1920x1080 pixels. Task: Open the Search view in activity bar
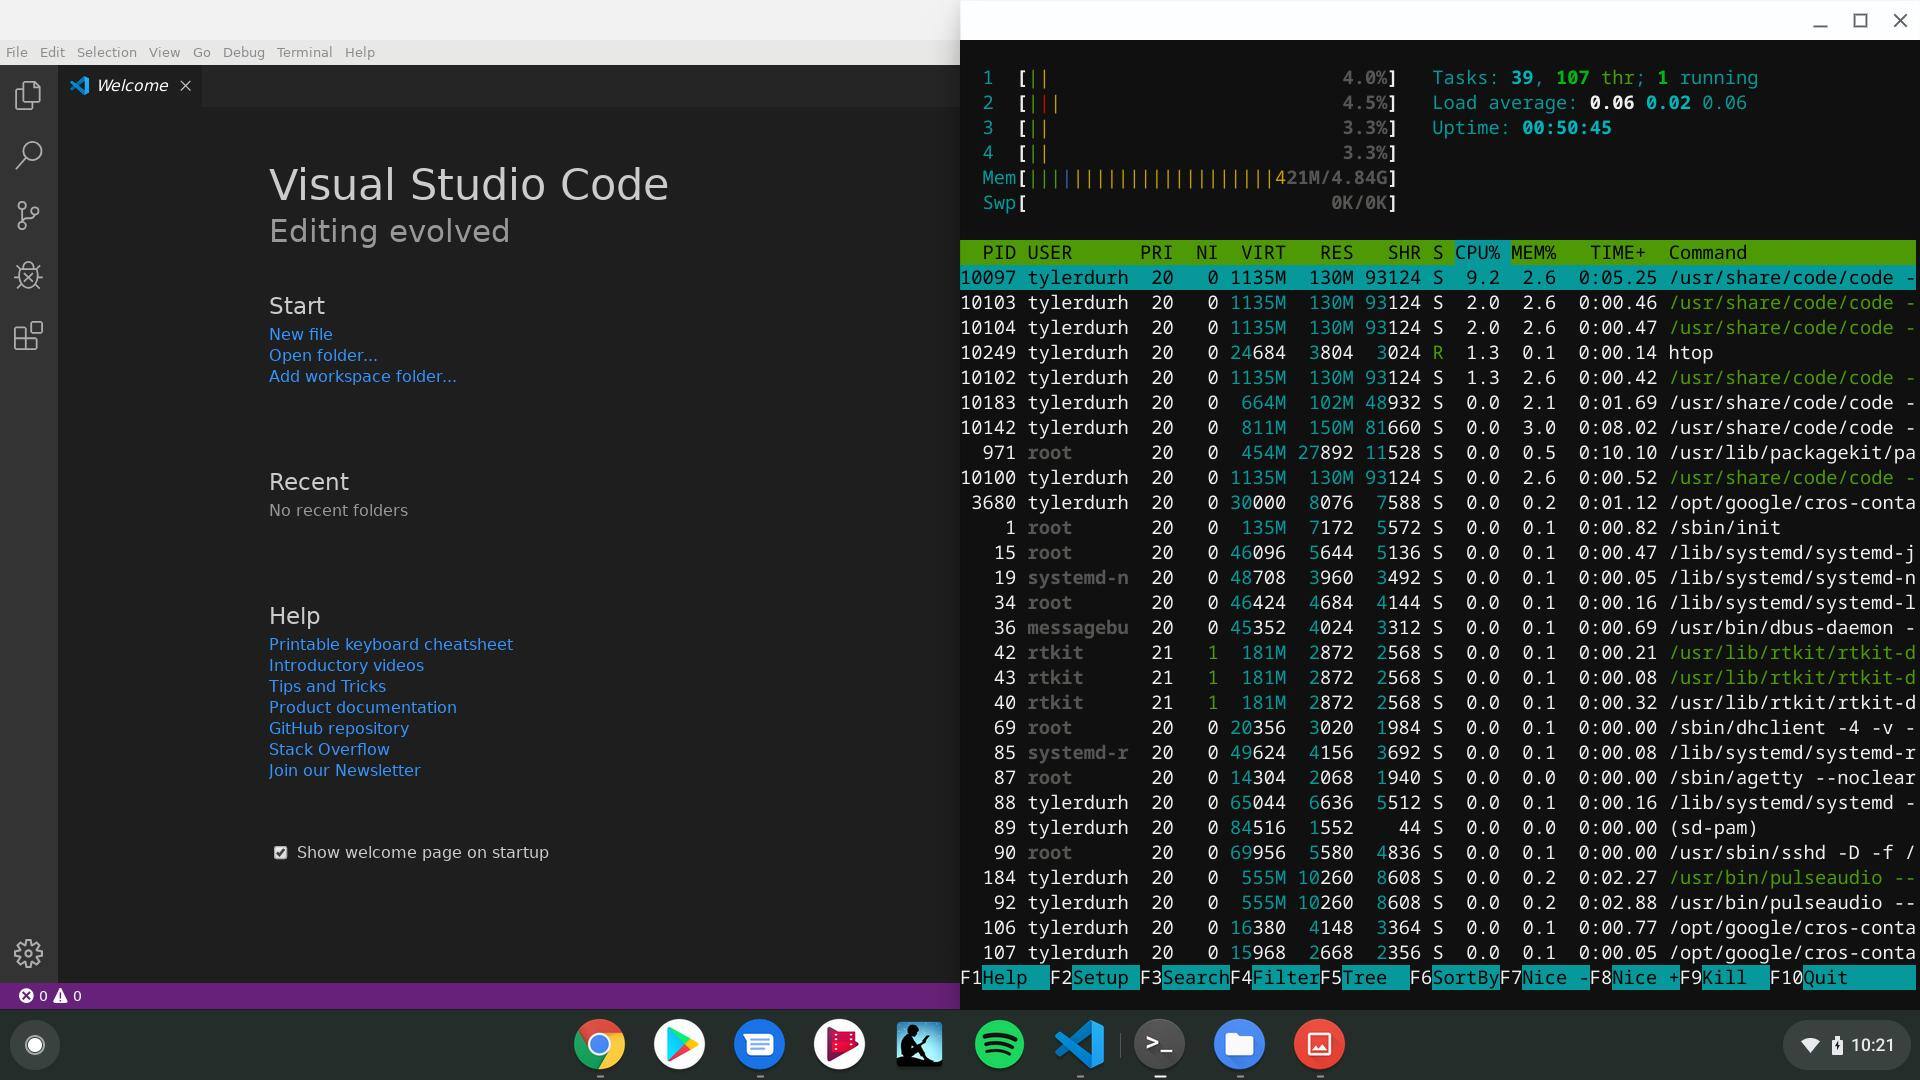[28, 155]
